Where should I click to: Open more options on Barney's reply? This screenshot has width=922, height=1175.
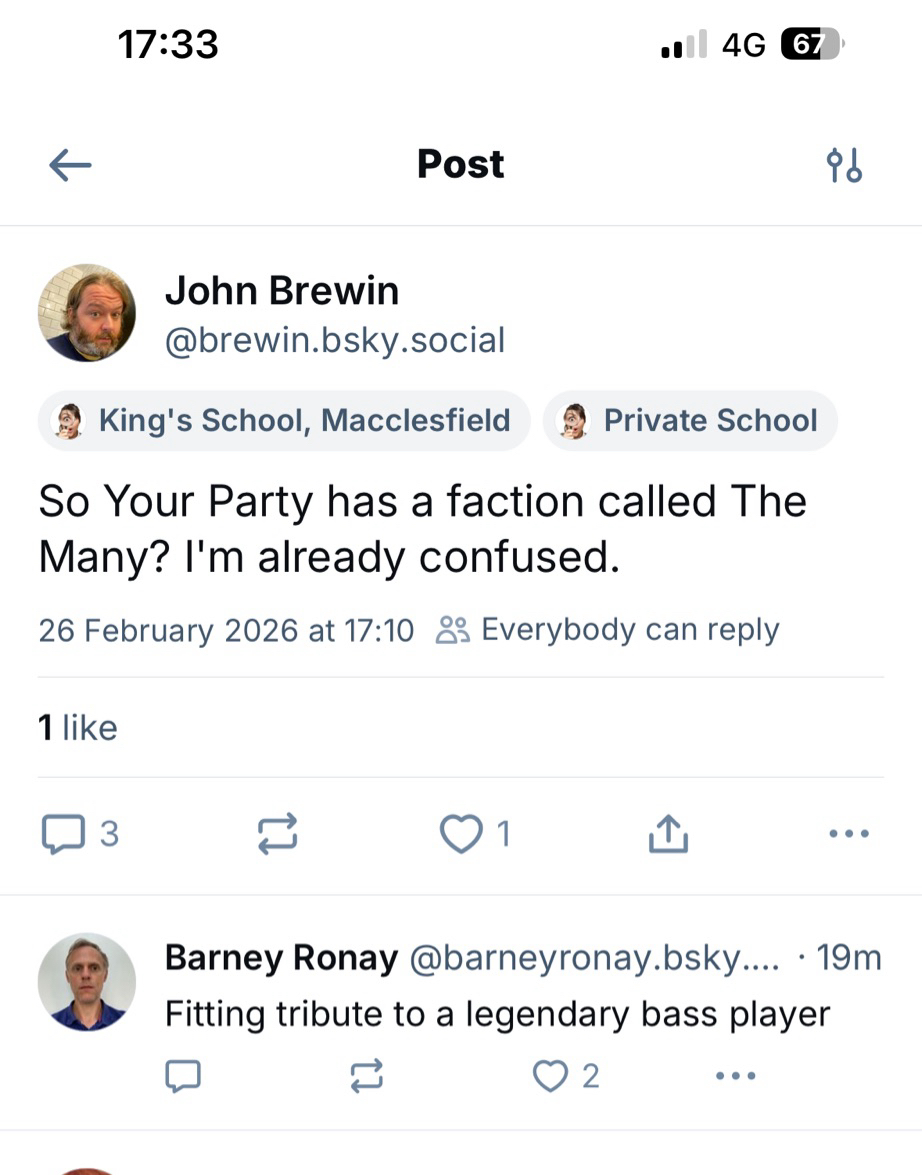(x=736, y=1076)
